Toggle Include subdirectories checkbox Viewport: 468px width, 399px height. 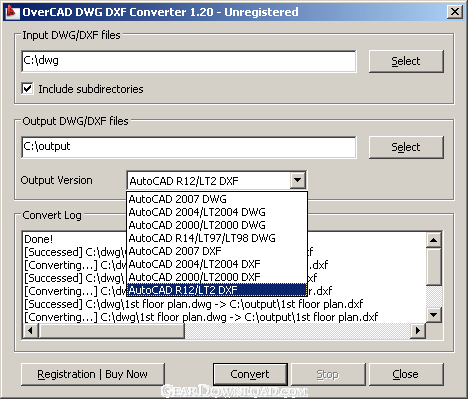point(27,89)
